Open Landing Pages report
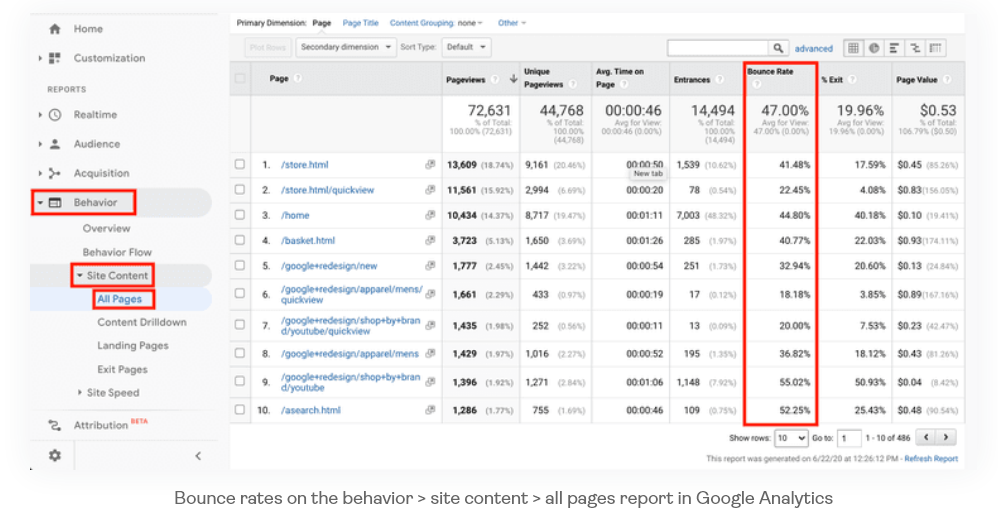The image size is (998, 521). [x=133, y=345]
